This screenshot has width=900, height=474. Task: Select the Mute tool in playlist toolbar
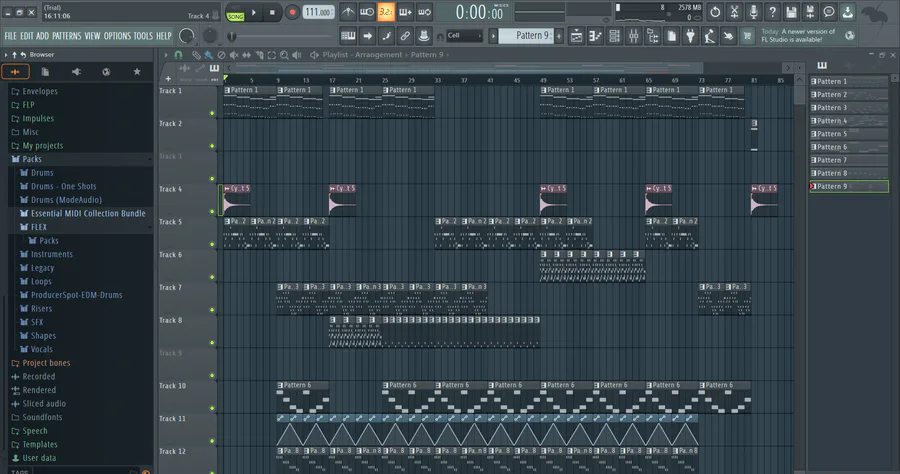(x=234, y=55)
